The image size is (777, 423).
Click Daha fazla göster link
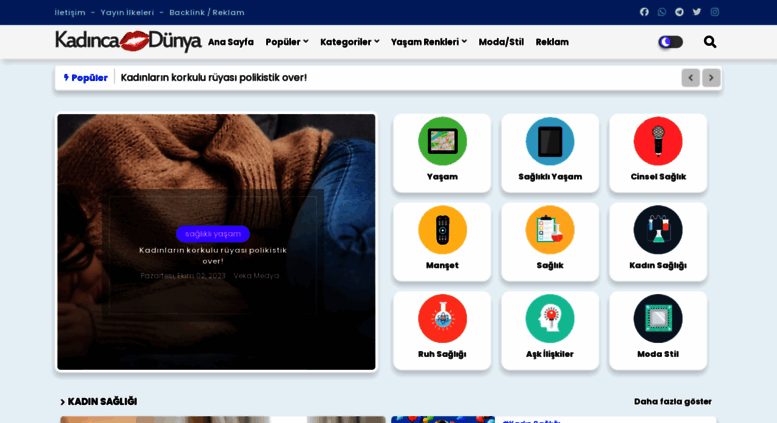click(673, 402)
